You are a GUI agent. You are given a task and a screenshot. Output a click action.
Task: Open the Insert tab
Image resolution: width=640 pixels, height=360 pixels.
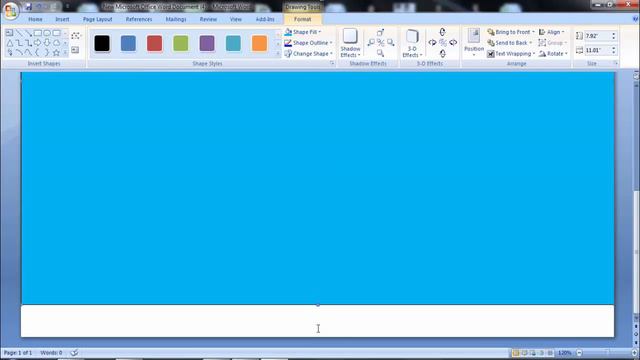pos(62,19)
